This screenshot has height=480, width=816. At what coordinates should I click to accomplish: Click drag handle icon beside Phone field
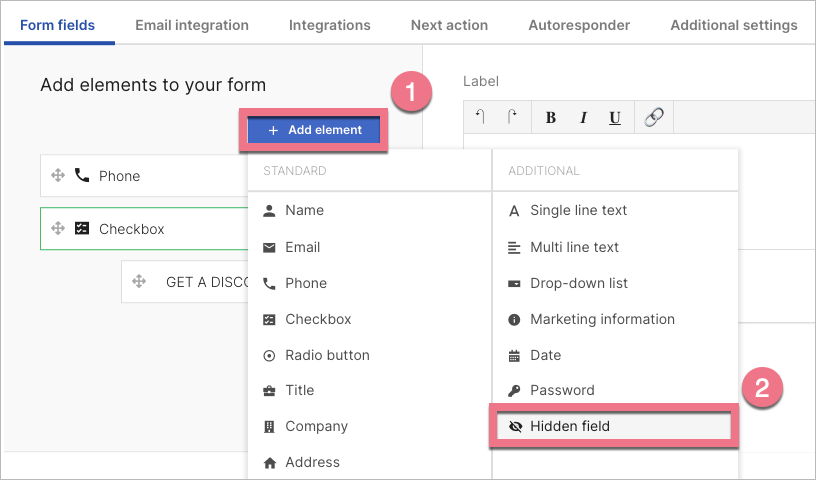pos(58,176)
